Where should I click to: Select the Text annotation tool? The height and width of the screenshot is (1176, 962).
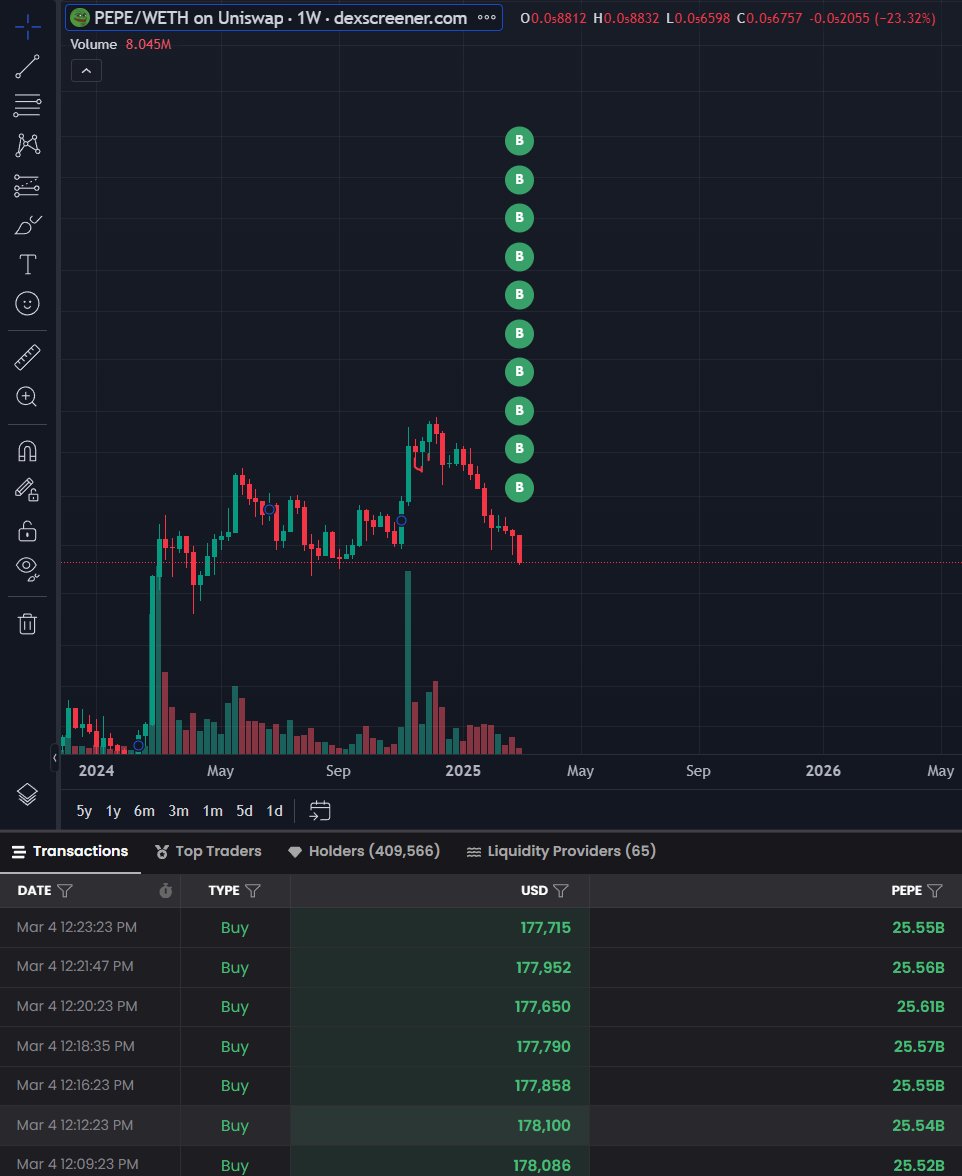[27, 264]
